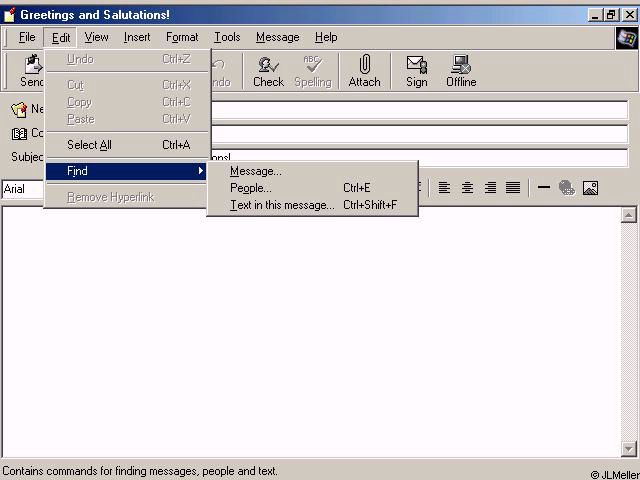Click inside the message body area
Viewport: 640px width, 480px height.
pyautogui.click(x=311, y=332)
